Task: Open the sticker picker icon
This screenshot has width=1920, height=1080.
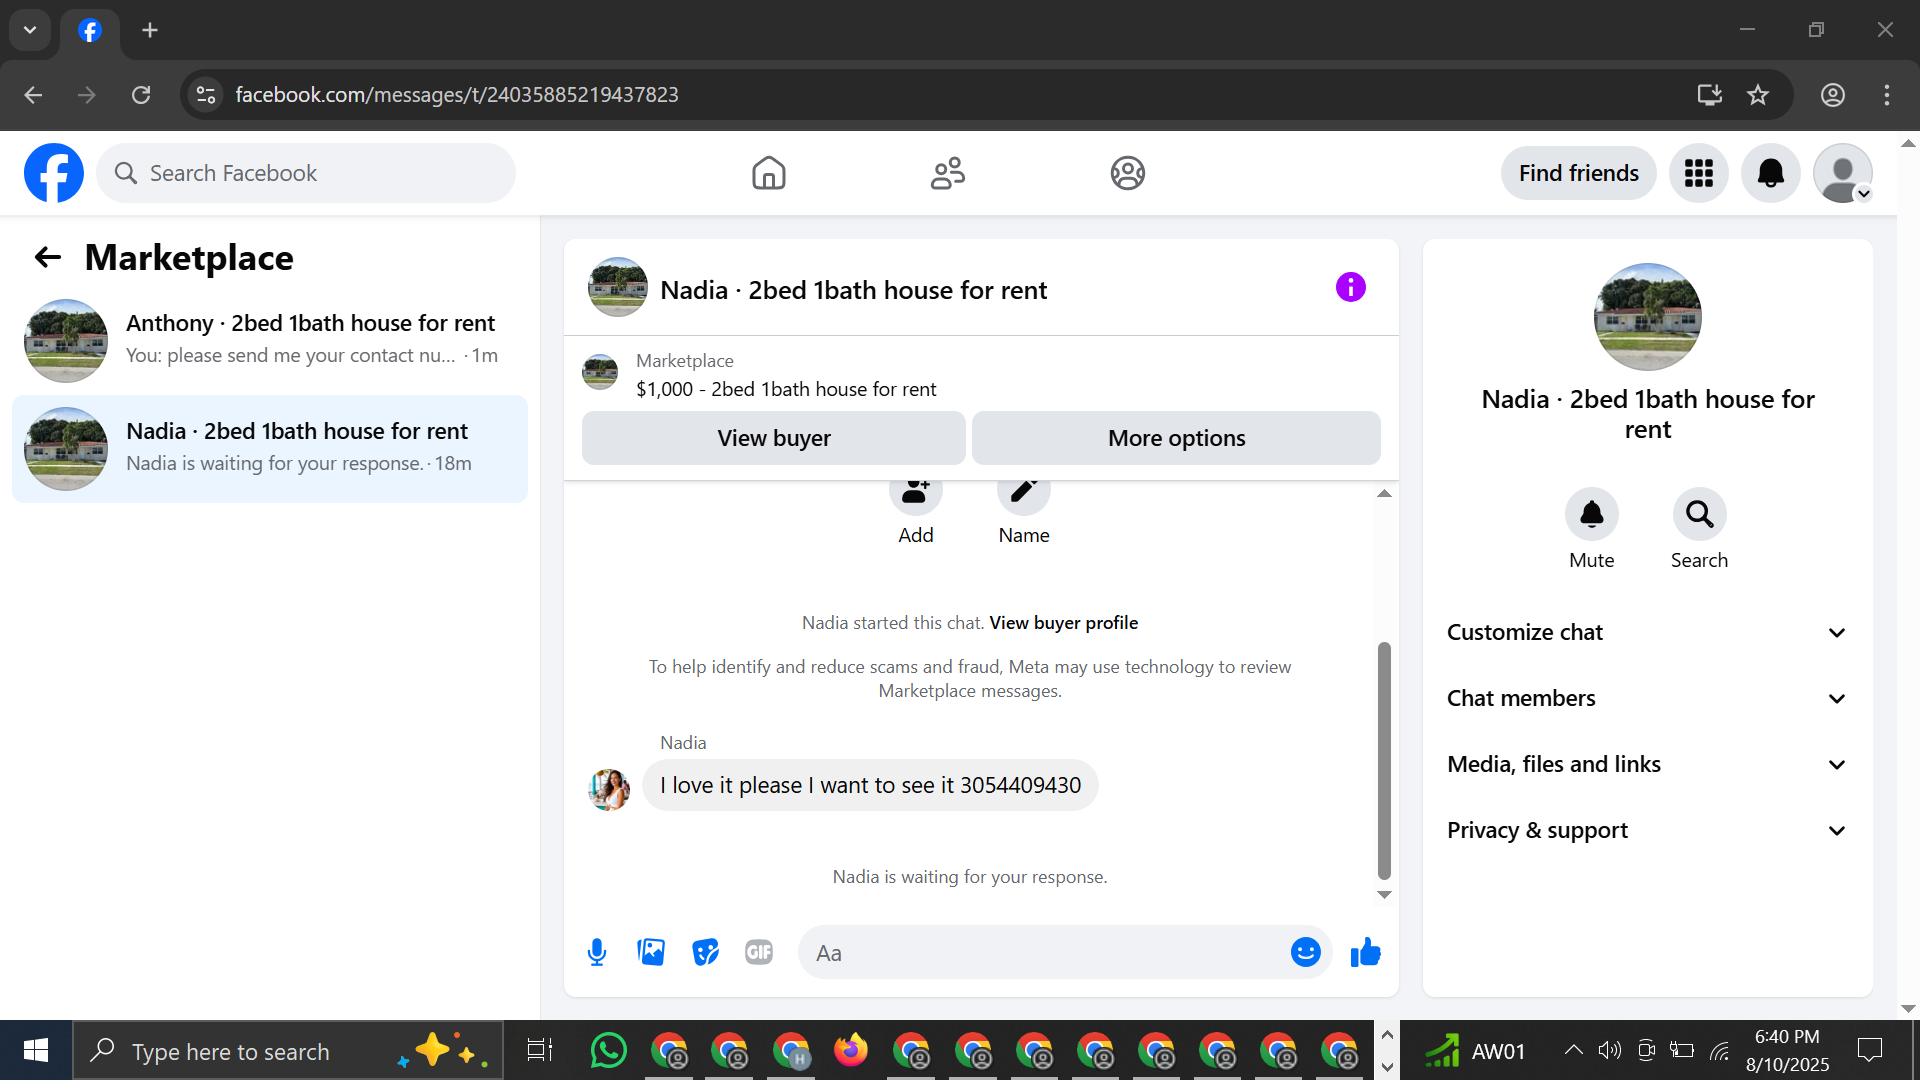Action: 705,952
